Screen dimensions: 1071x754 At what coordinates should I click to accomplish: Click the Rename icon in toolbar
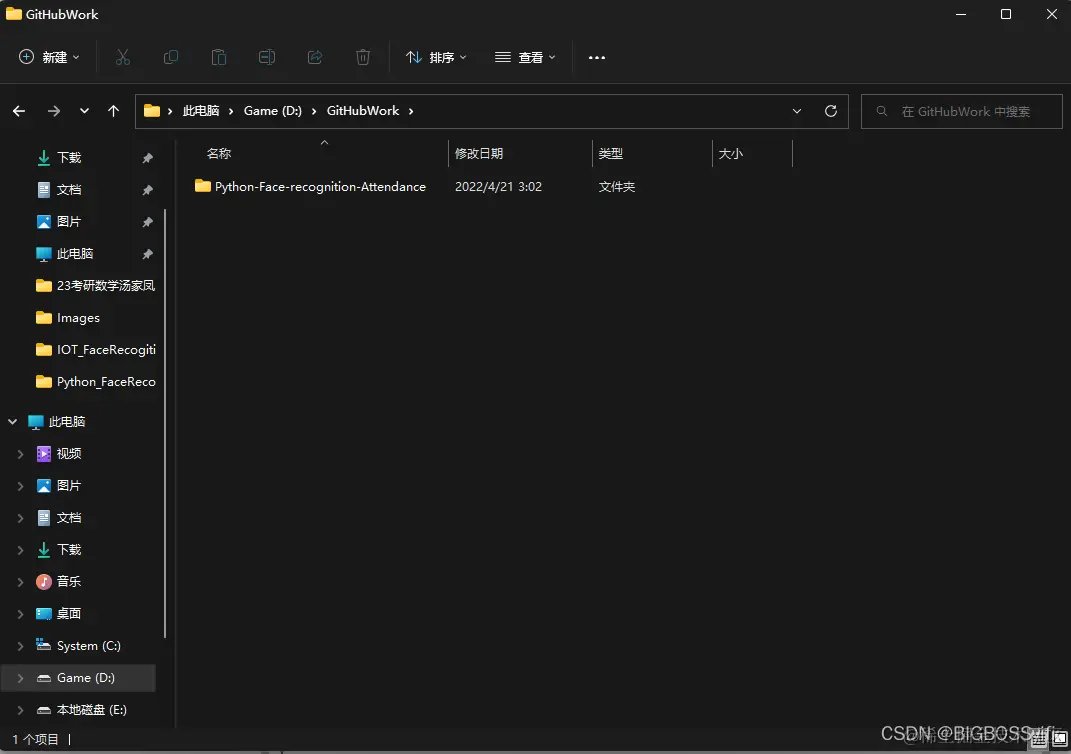266,57
